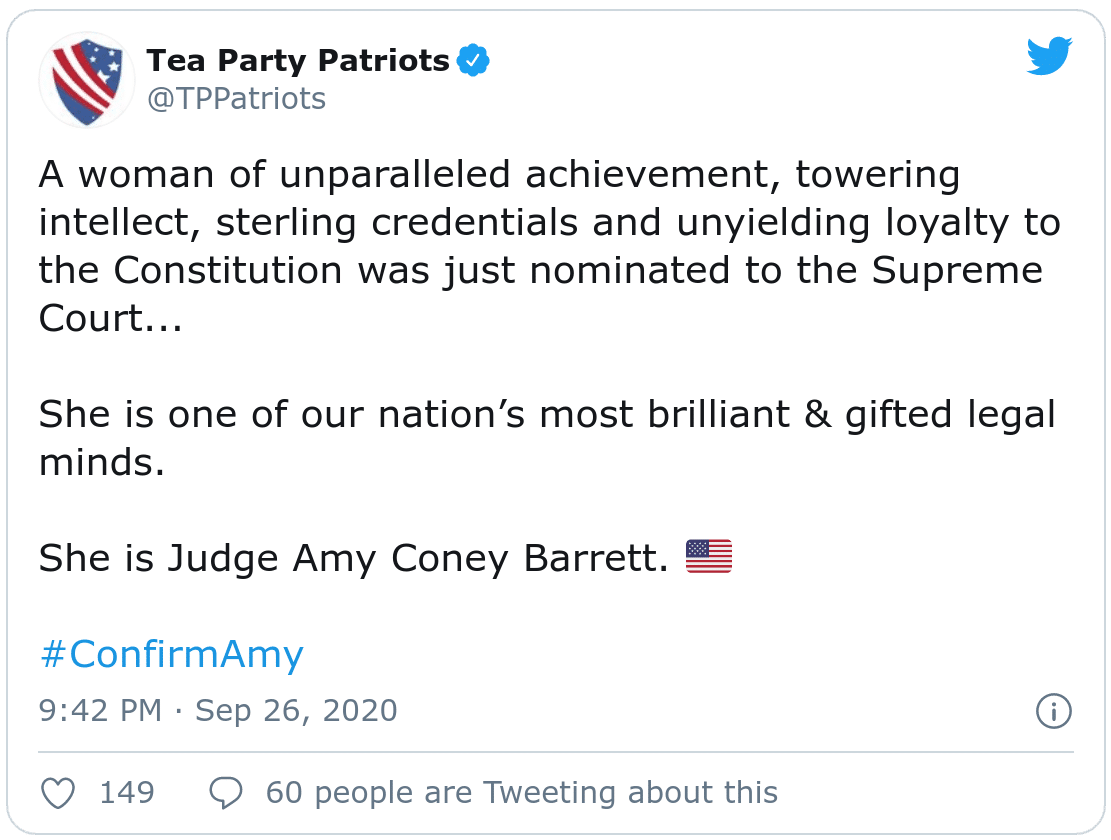Like the tweet with heart icon

58,793
